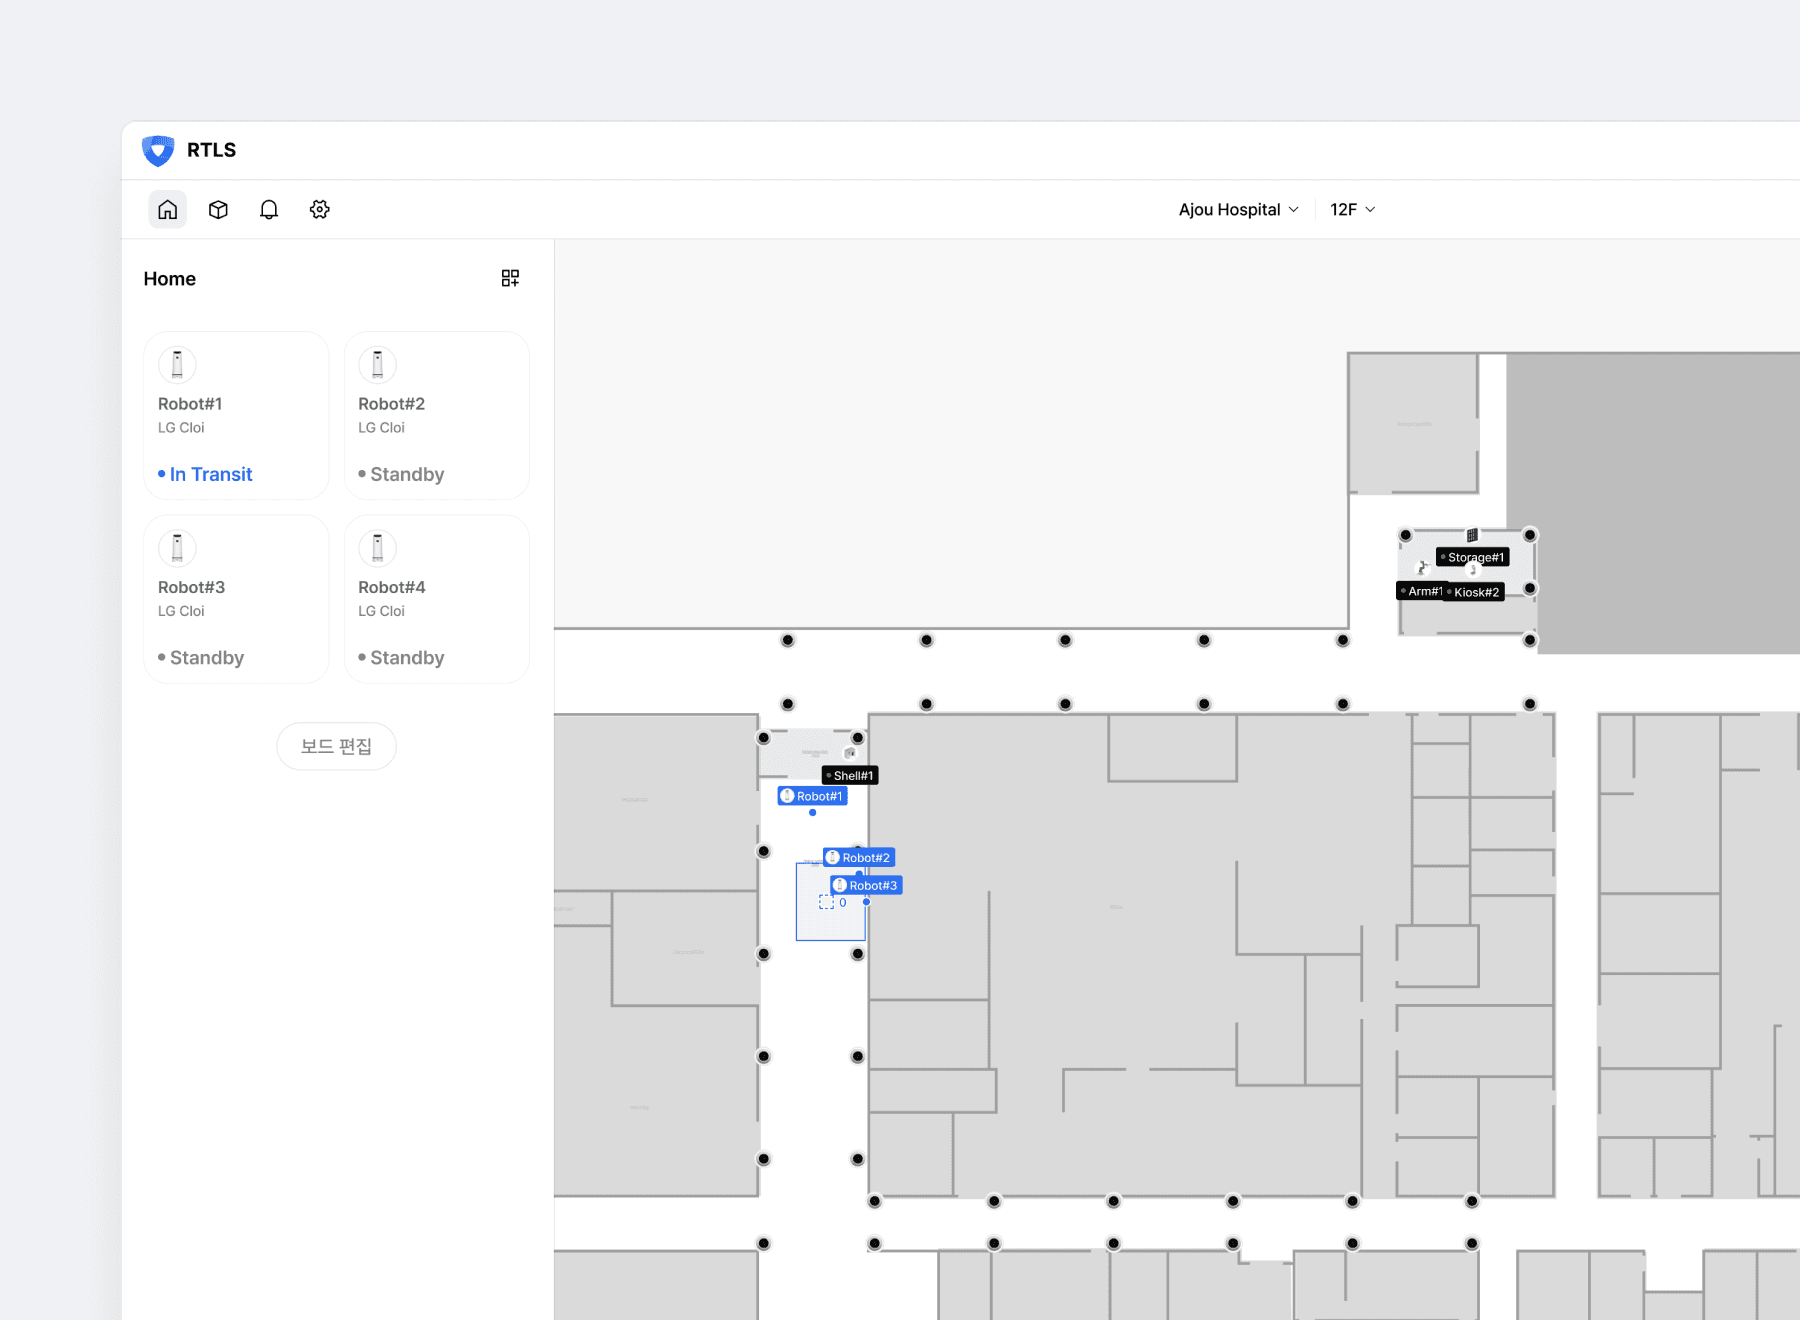Open notifications bell icon
This screenshot has width=1800, height=1320.
[x=269, y=210]
